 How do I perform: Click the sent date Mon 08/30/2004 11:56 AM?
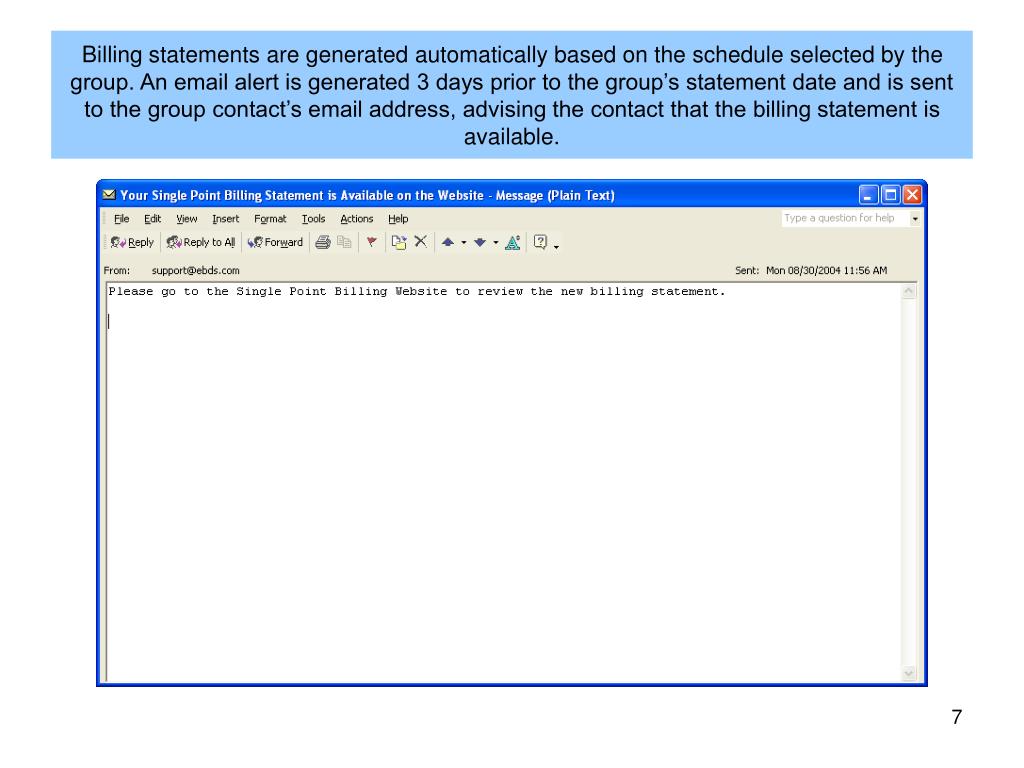826,270
